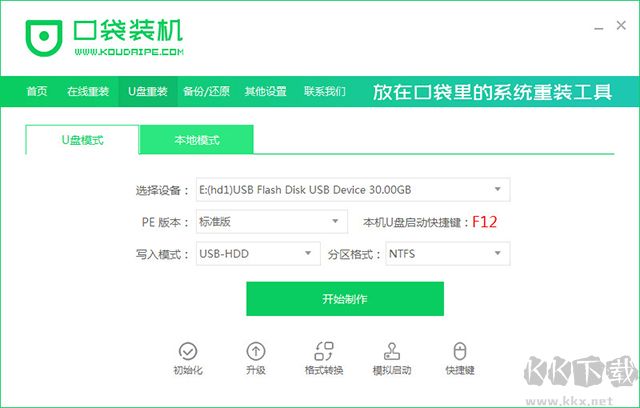Expand the 选择设备 device dropdown
Screen dimensions: 640x408
(353, 190)
